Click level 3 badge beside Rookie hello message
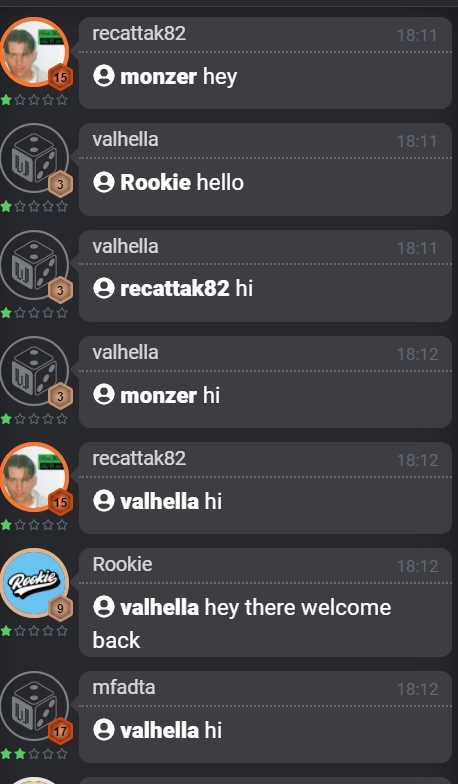 click(x=60, y=184)
